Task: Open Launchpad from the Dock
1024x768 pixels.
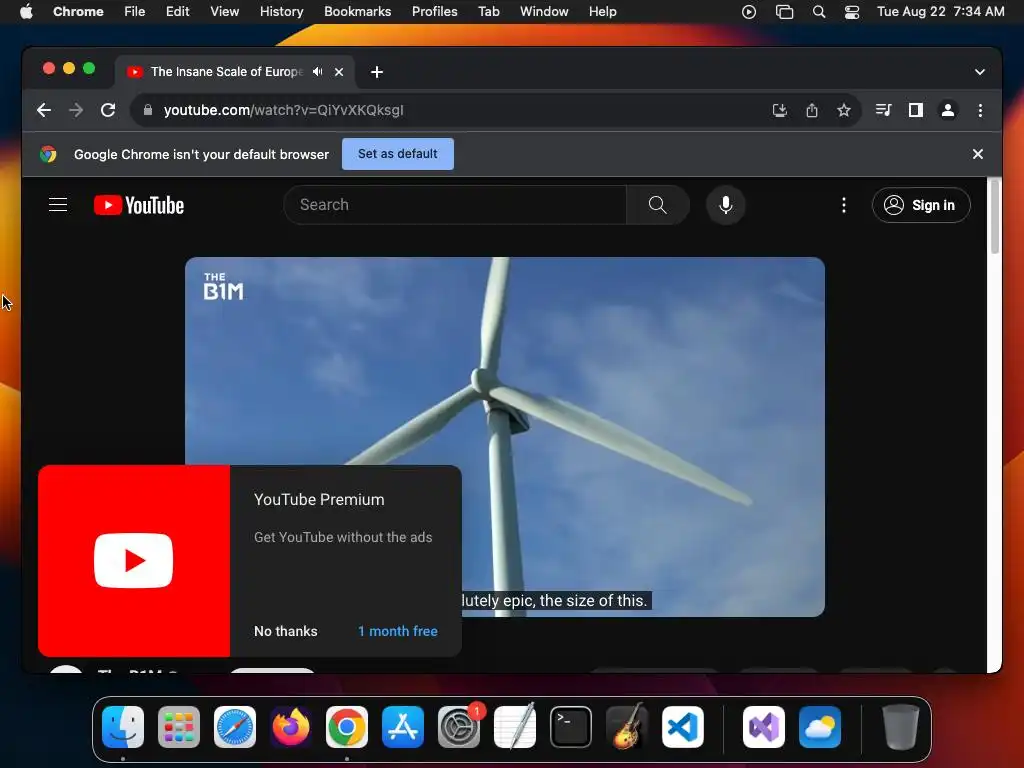Action: pos(179,727)
